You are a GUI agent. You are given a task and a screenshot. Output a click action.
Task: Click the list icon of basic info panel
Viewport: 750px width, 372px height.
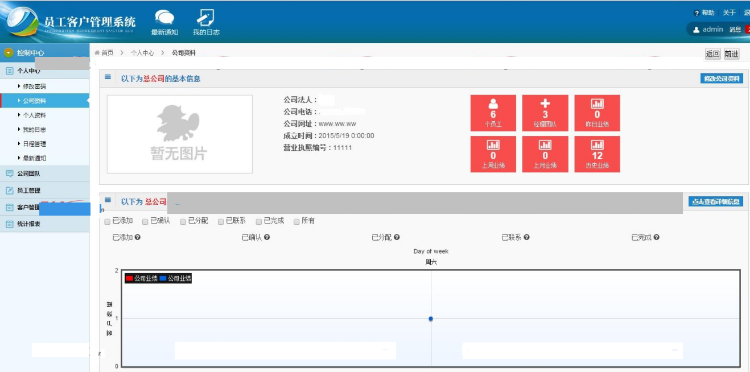point(108,77)
